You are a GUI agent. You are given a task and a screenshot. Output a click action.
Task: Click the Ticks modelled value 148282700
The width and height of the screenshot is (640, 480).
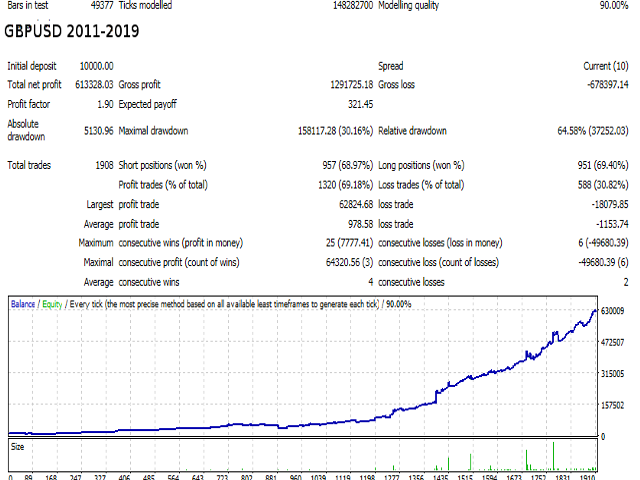coord(353,5)
